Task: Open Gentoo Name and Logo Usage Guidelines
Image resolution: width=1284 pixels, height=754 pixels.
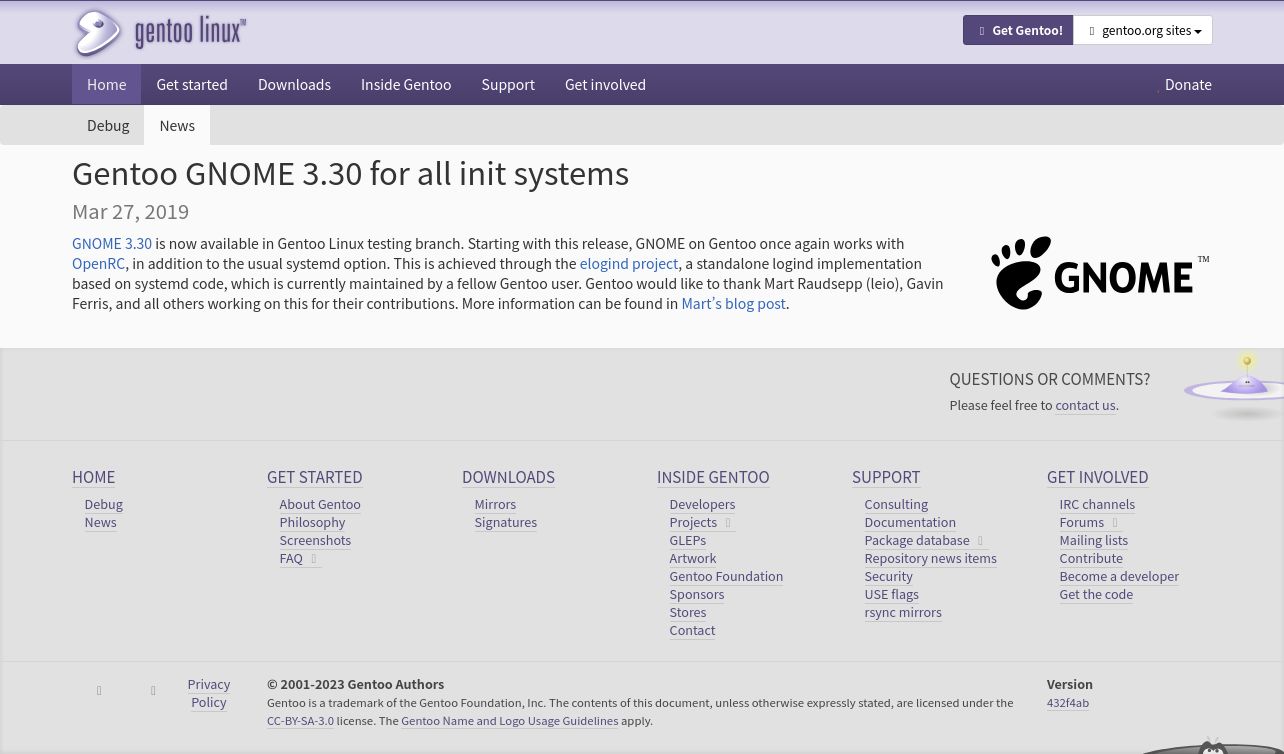Action: click(x=509, y=720)
